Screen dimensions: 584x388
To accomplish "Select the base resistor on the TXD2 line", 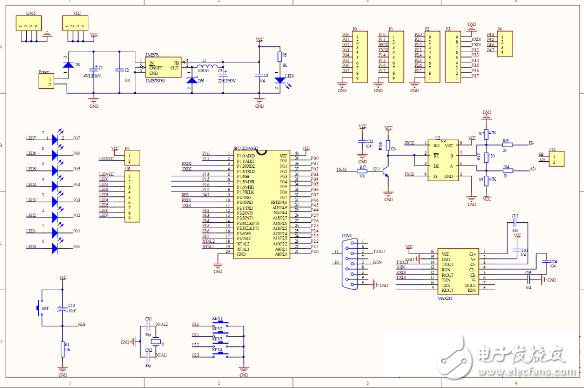I will [362, 171].
